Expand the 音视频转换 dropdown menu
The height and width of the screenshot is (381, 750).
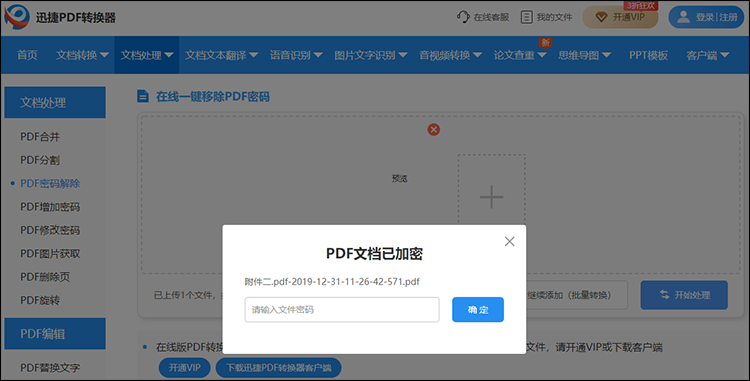click(x=477, y=55)
